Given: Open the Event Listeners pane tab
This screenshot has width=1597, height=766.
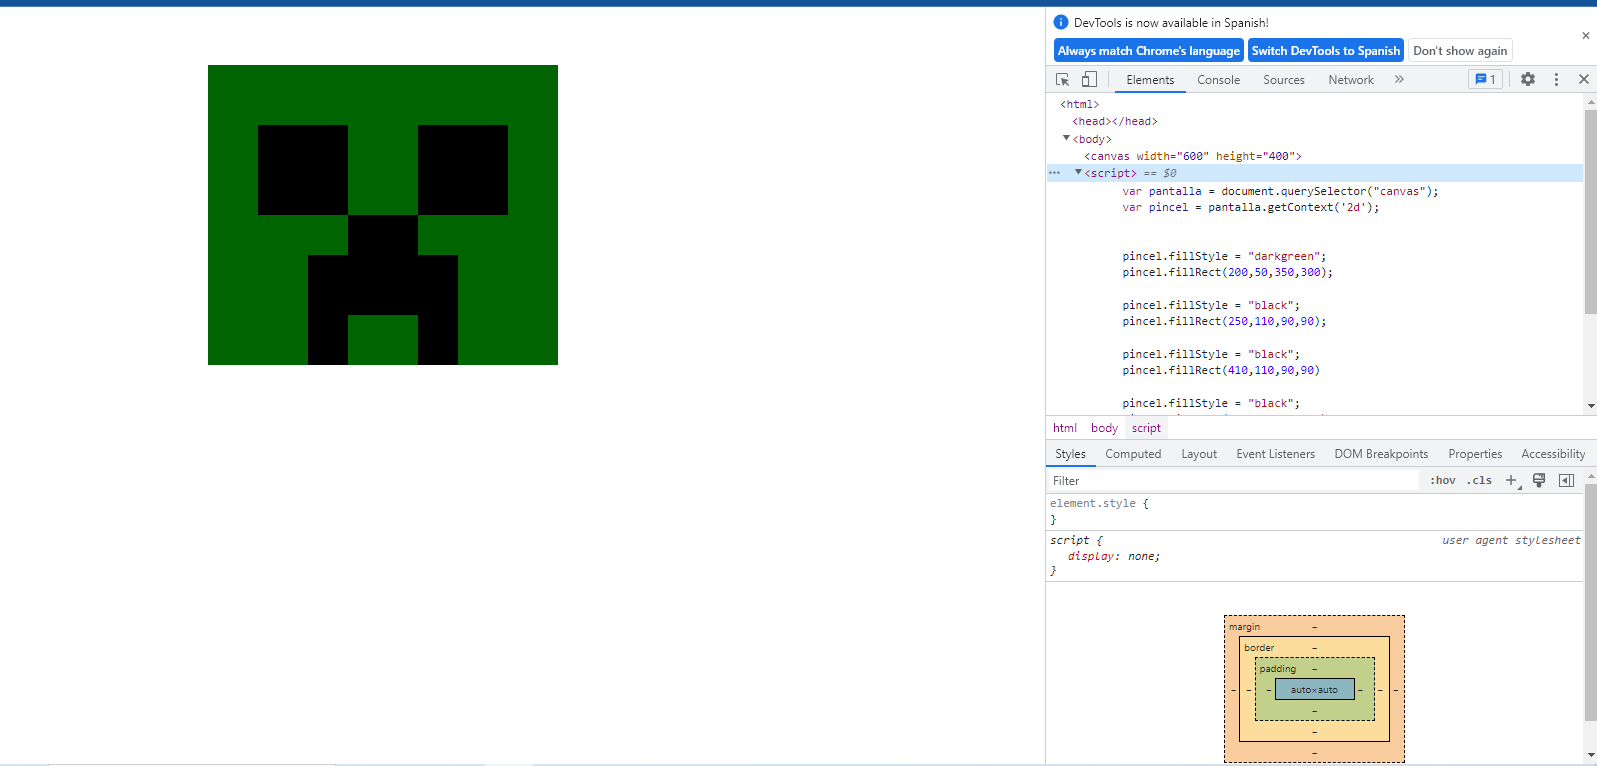Looking at the screenshot, I should (x=1275, y=454).
